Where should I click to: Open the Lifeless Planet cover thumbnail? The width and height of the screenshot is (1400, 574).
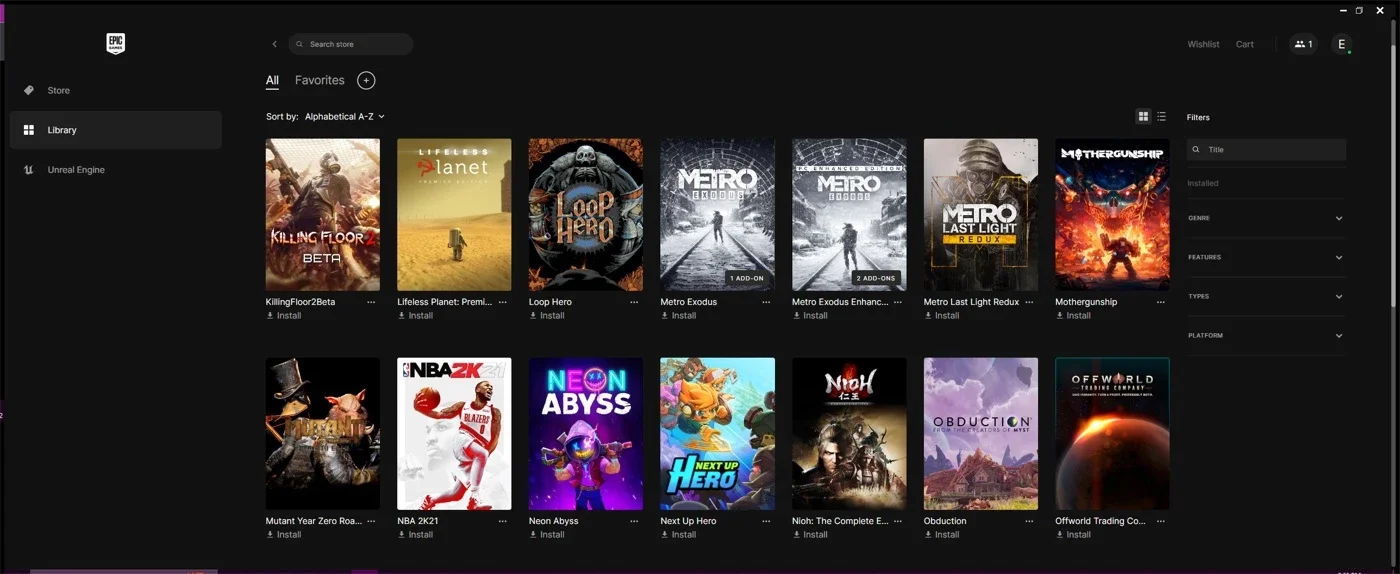[x=454, y=215]
